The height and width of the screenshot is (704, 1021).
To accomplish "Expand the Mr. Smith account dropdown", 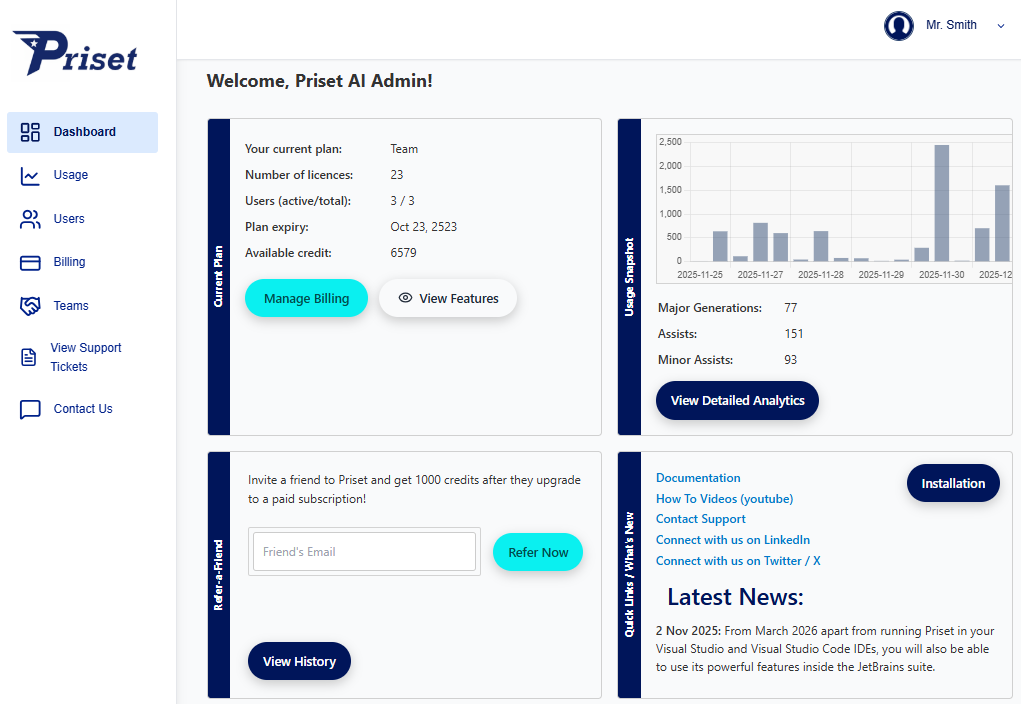I will 1001,26.
